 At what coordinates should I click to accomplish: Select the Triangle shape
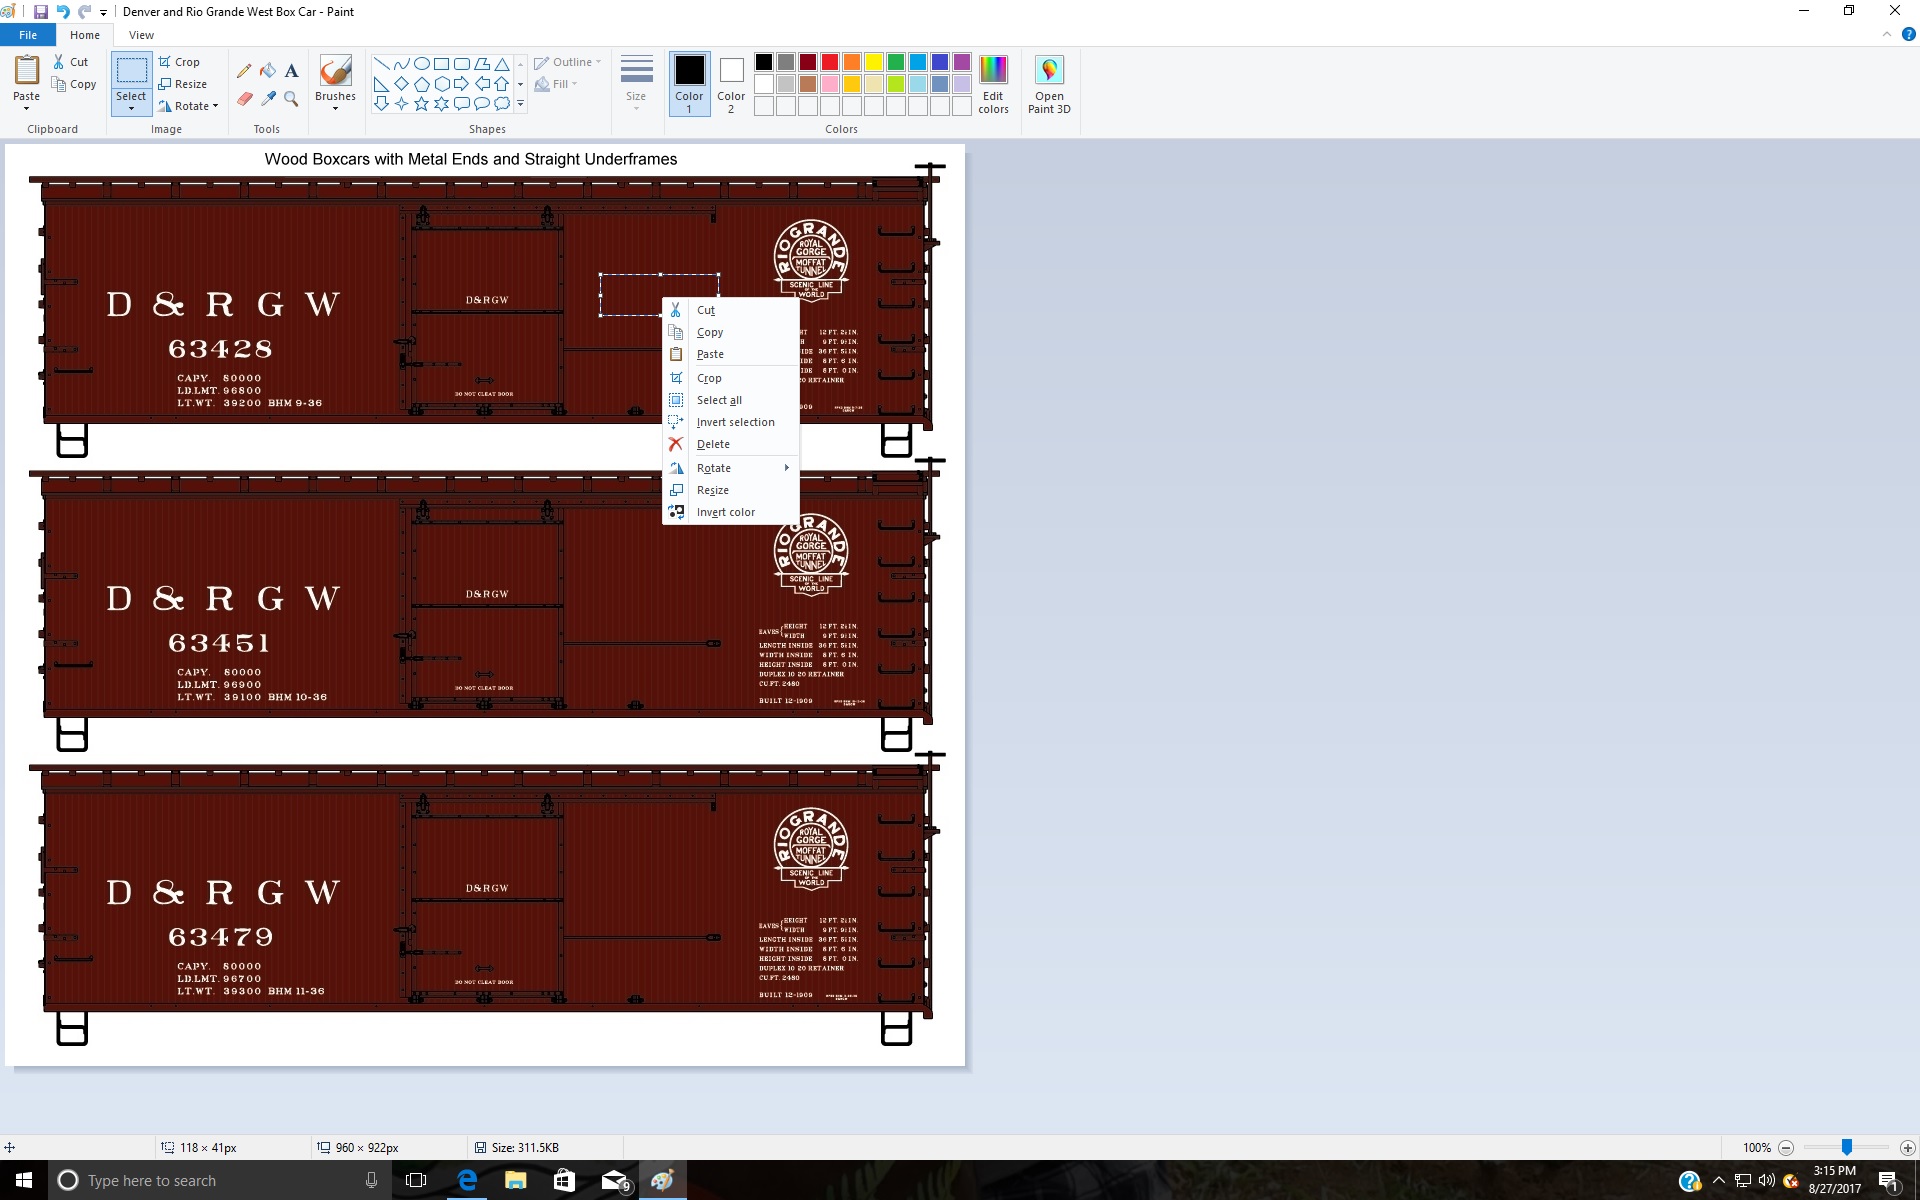click(501, 64)
